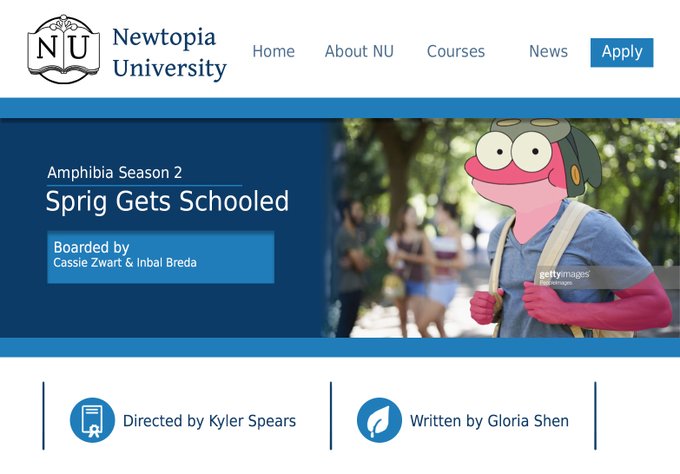This screenshot has width=680, height=474.
Task: Click the Sprig Gets Schooled headline
Action: click(x=167, y=202)
